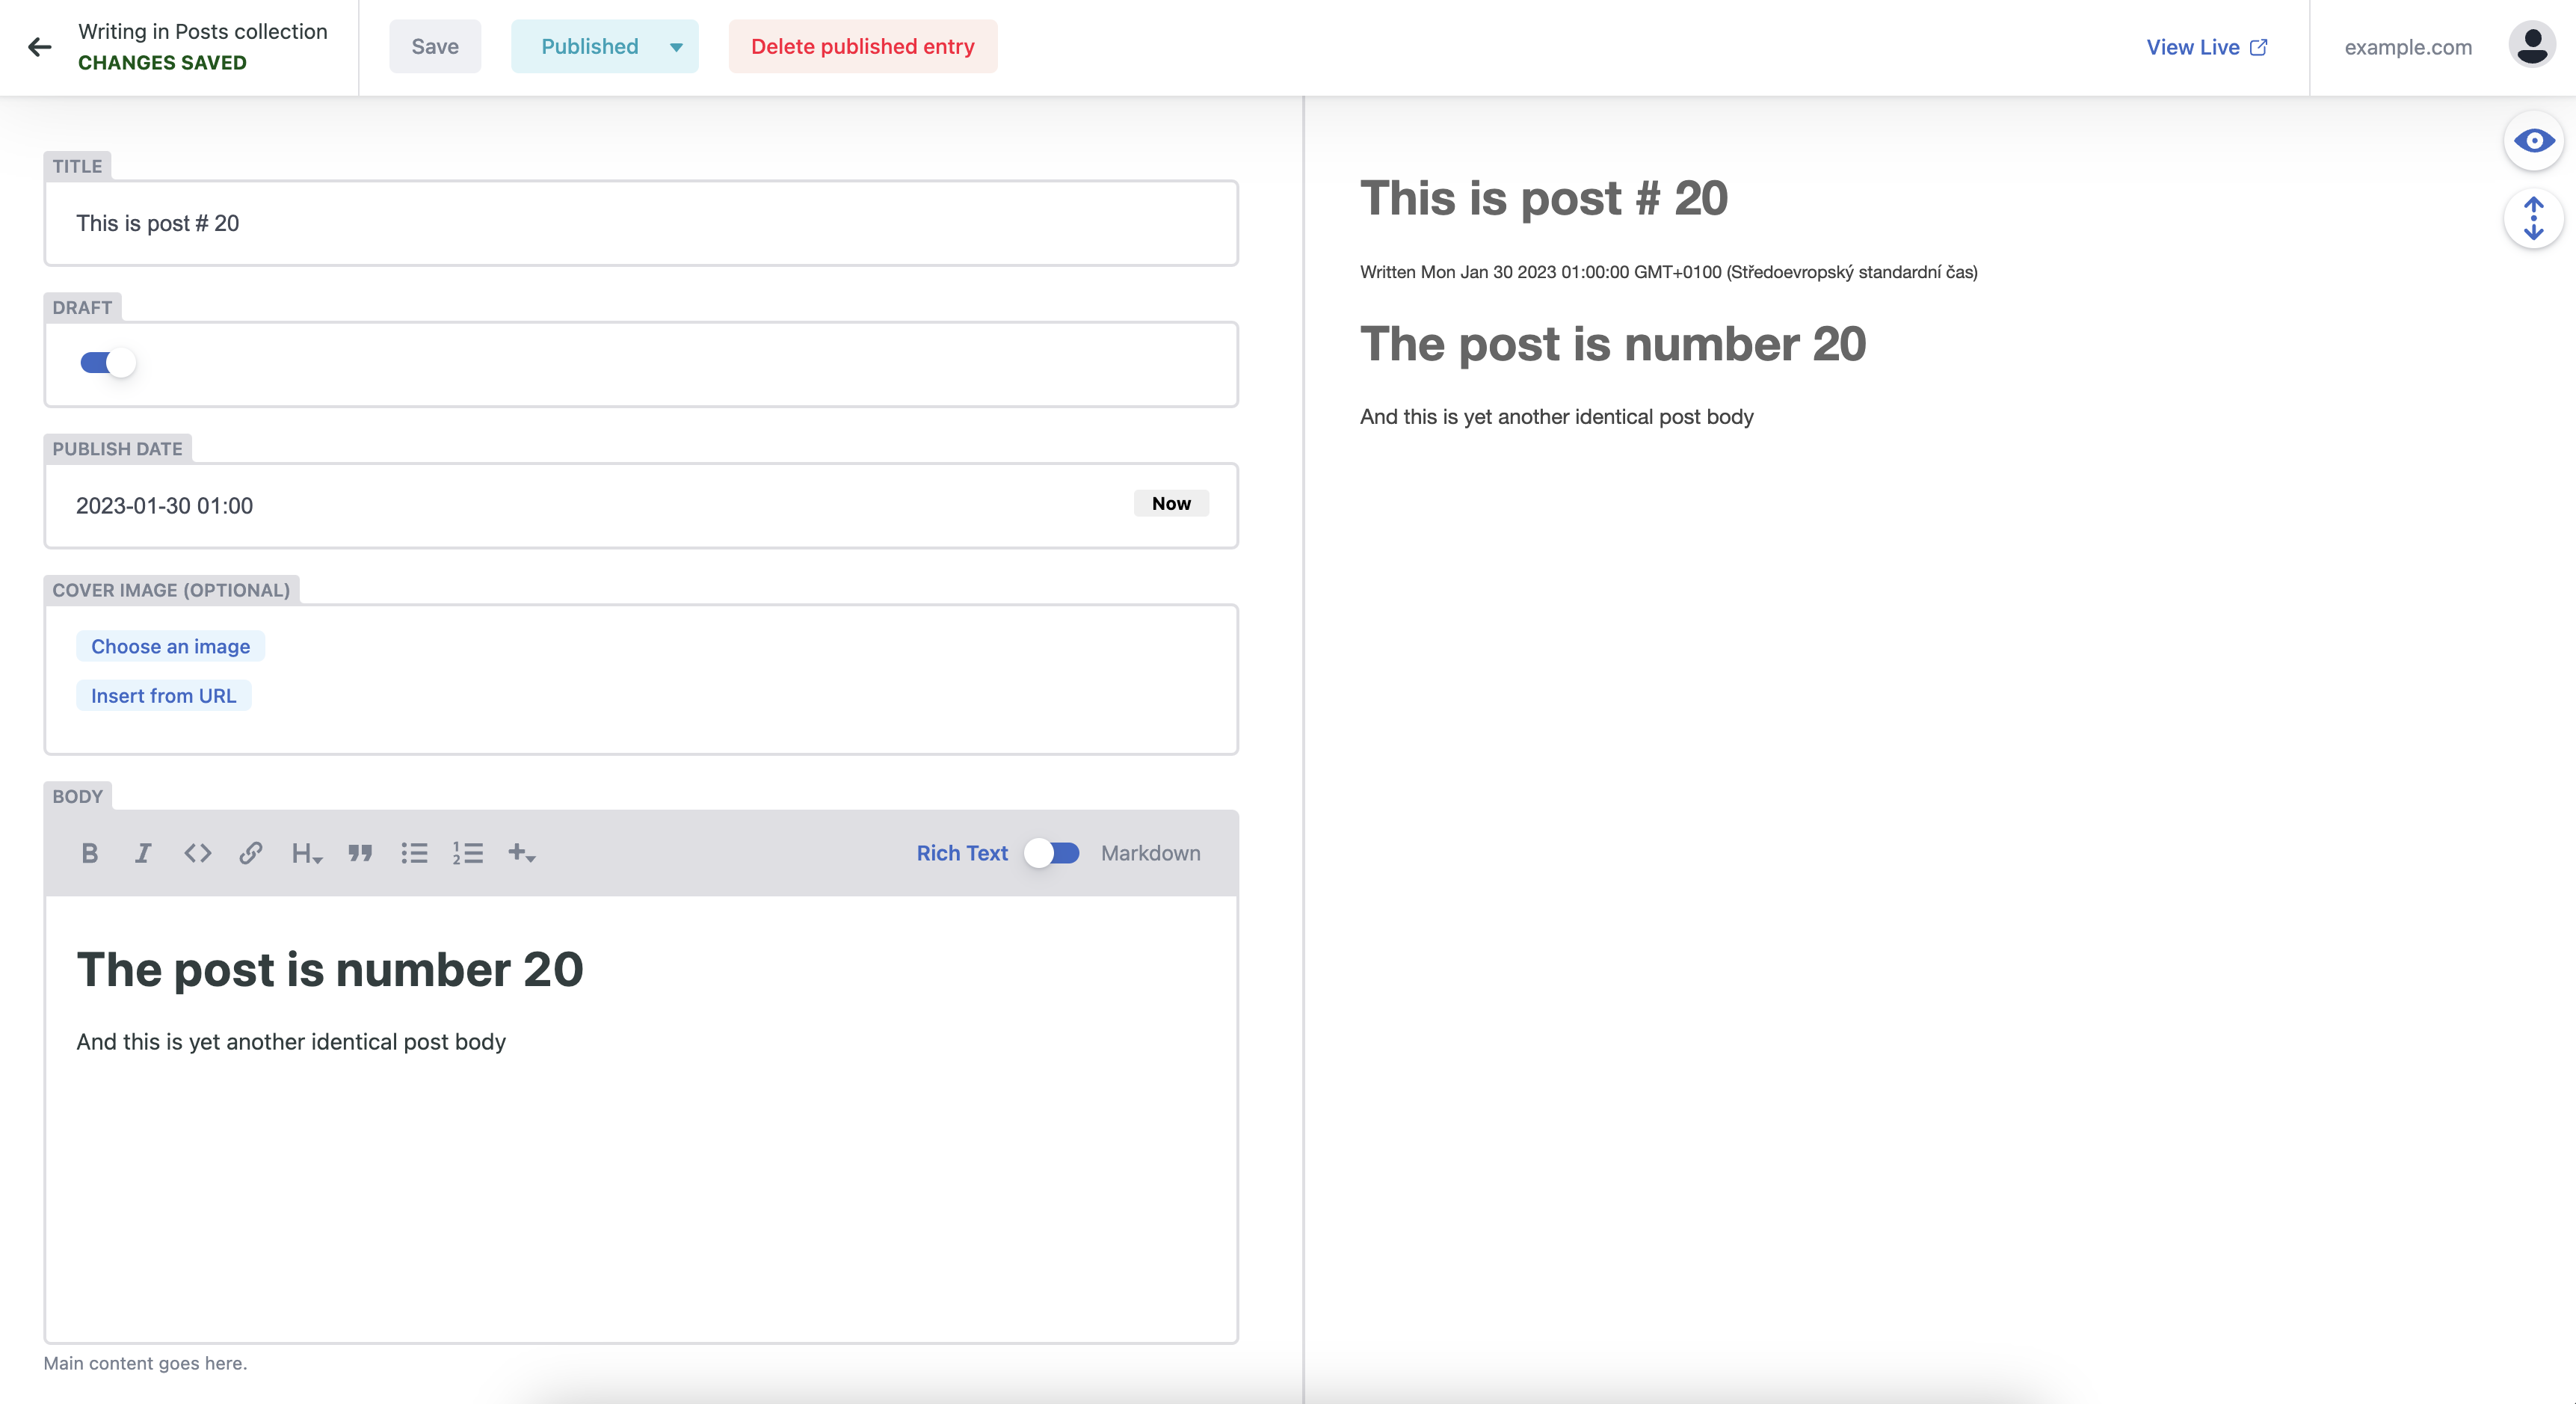Click the DRAFT field label
Image resolution: width=2576 pixels, height=1404 pixels.
(x=82, y=307)
